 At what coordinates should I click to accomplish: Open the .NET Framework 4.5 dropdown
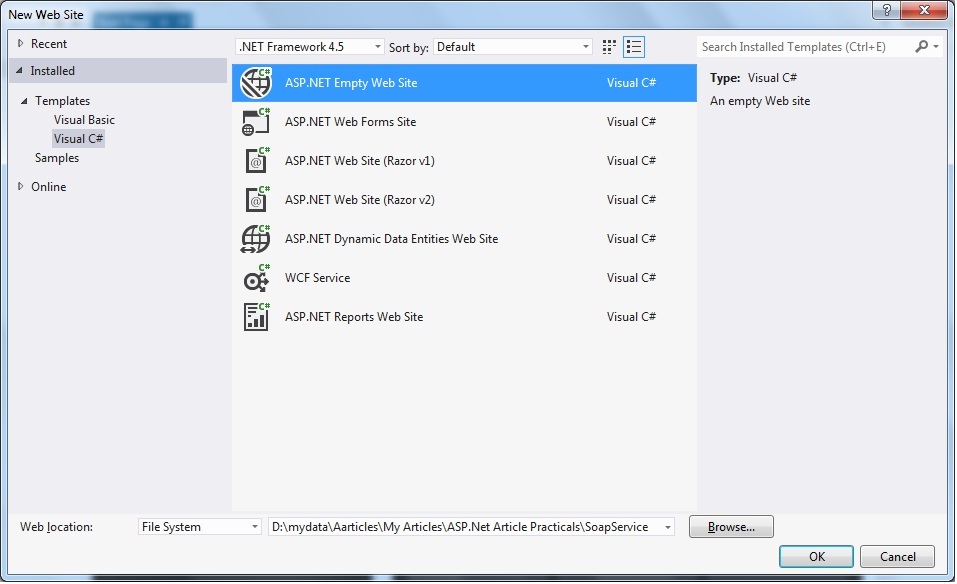(309, 47)
